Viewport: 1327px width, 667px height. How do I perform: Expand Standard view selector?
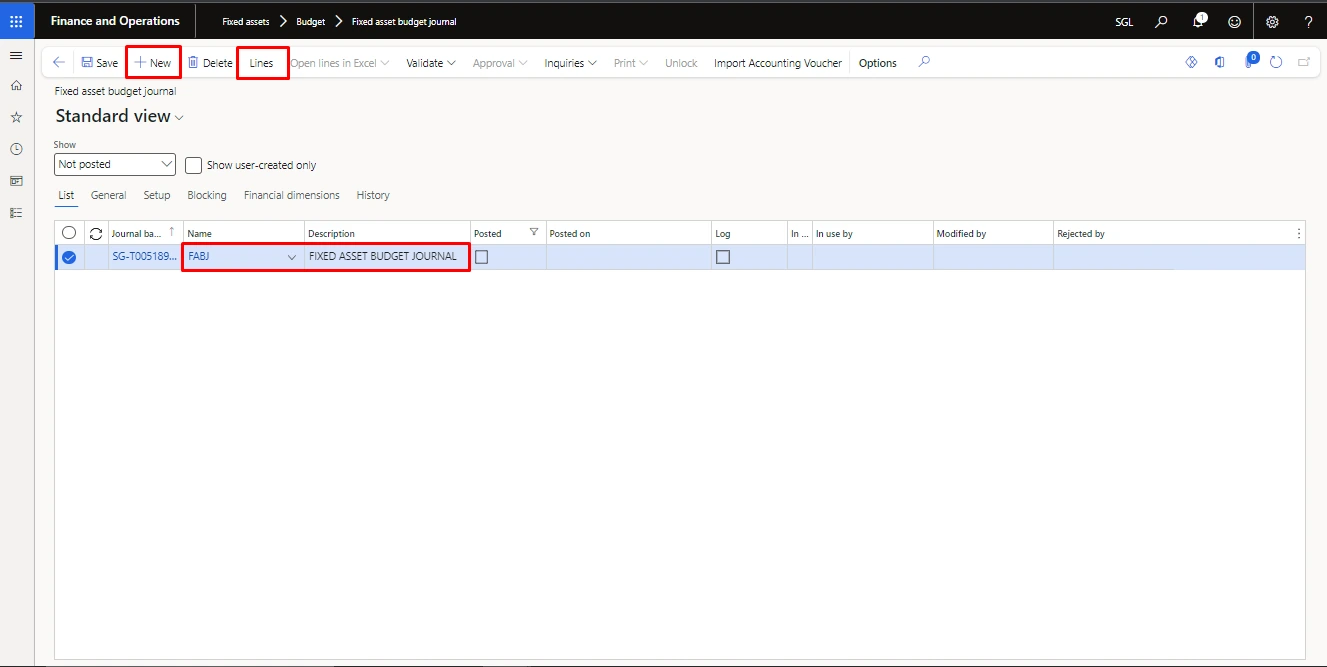(120, 116)
